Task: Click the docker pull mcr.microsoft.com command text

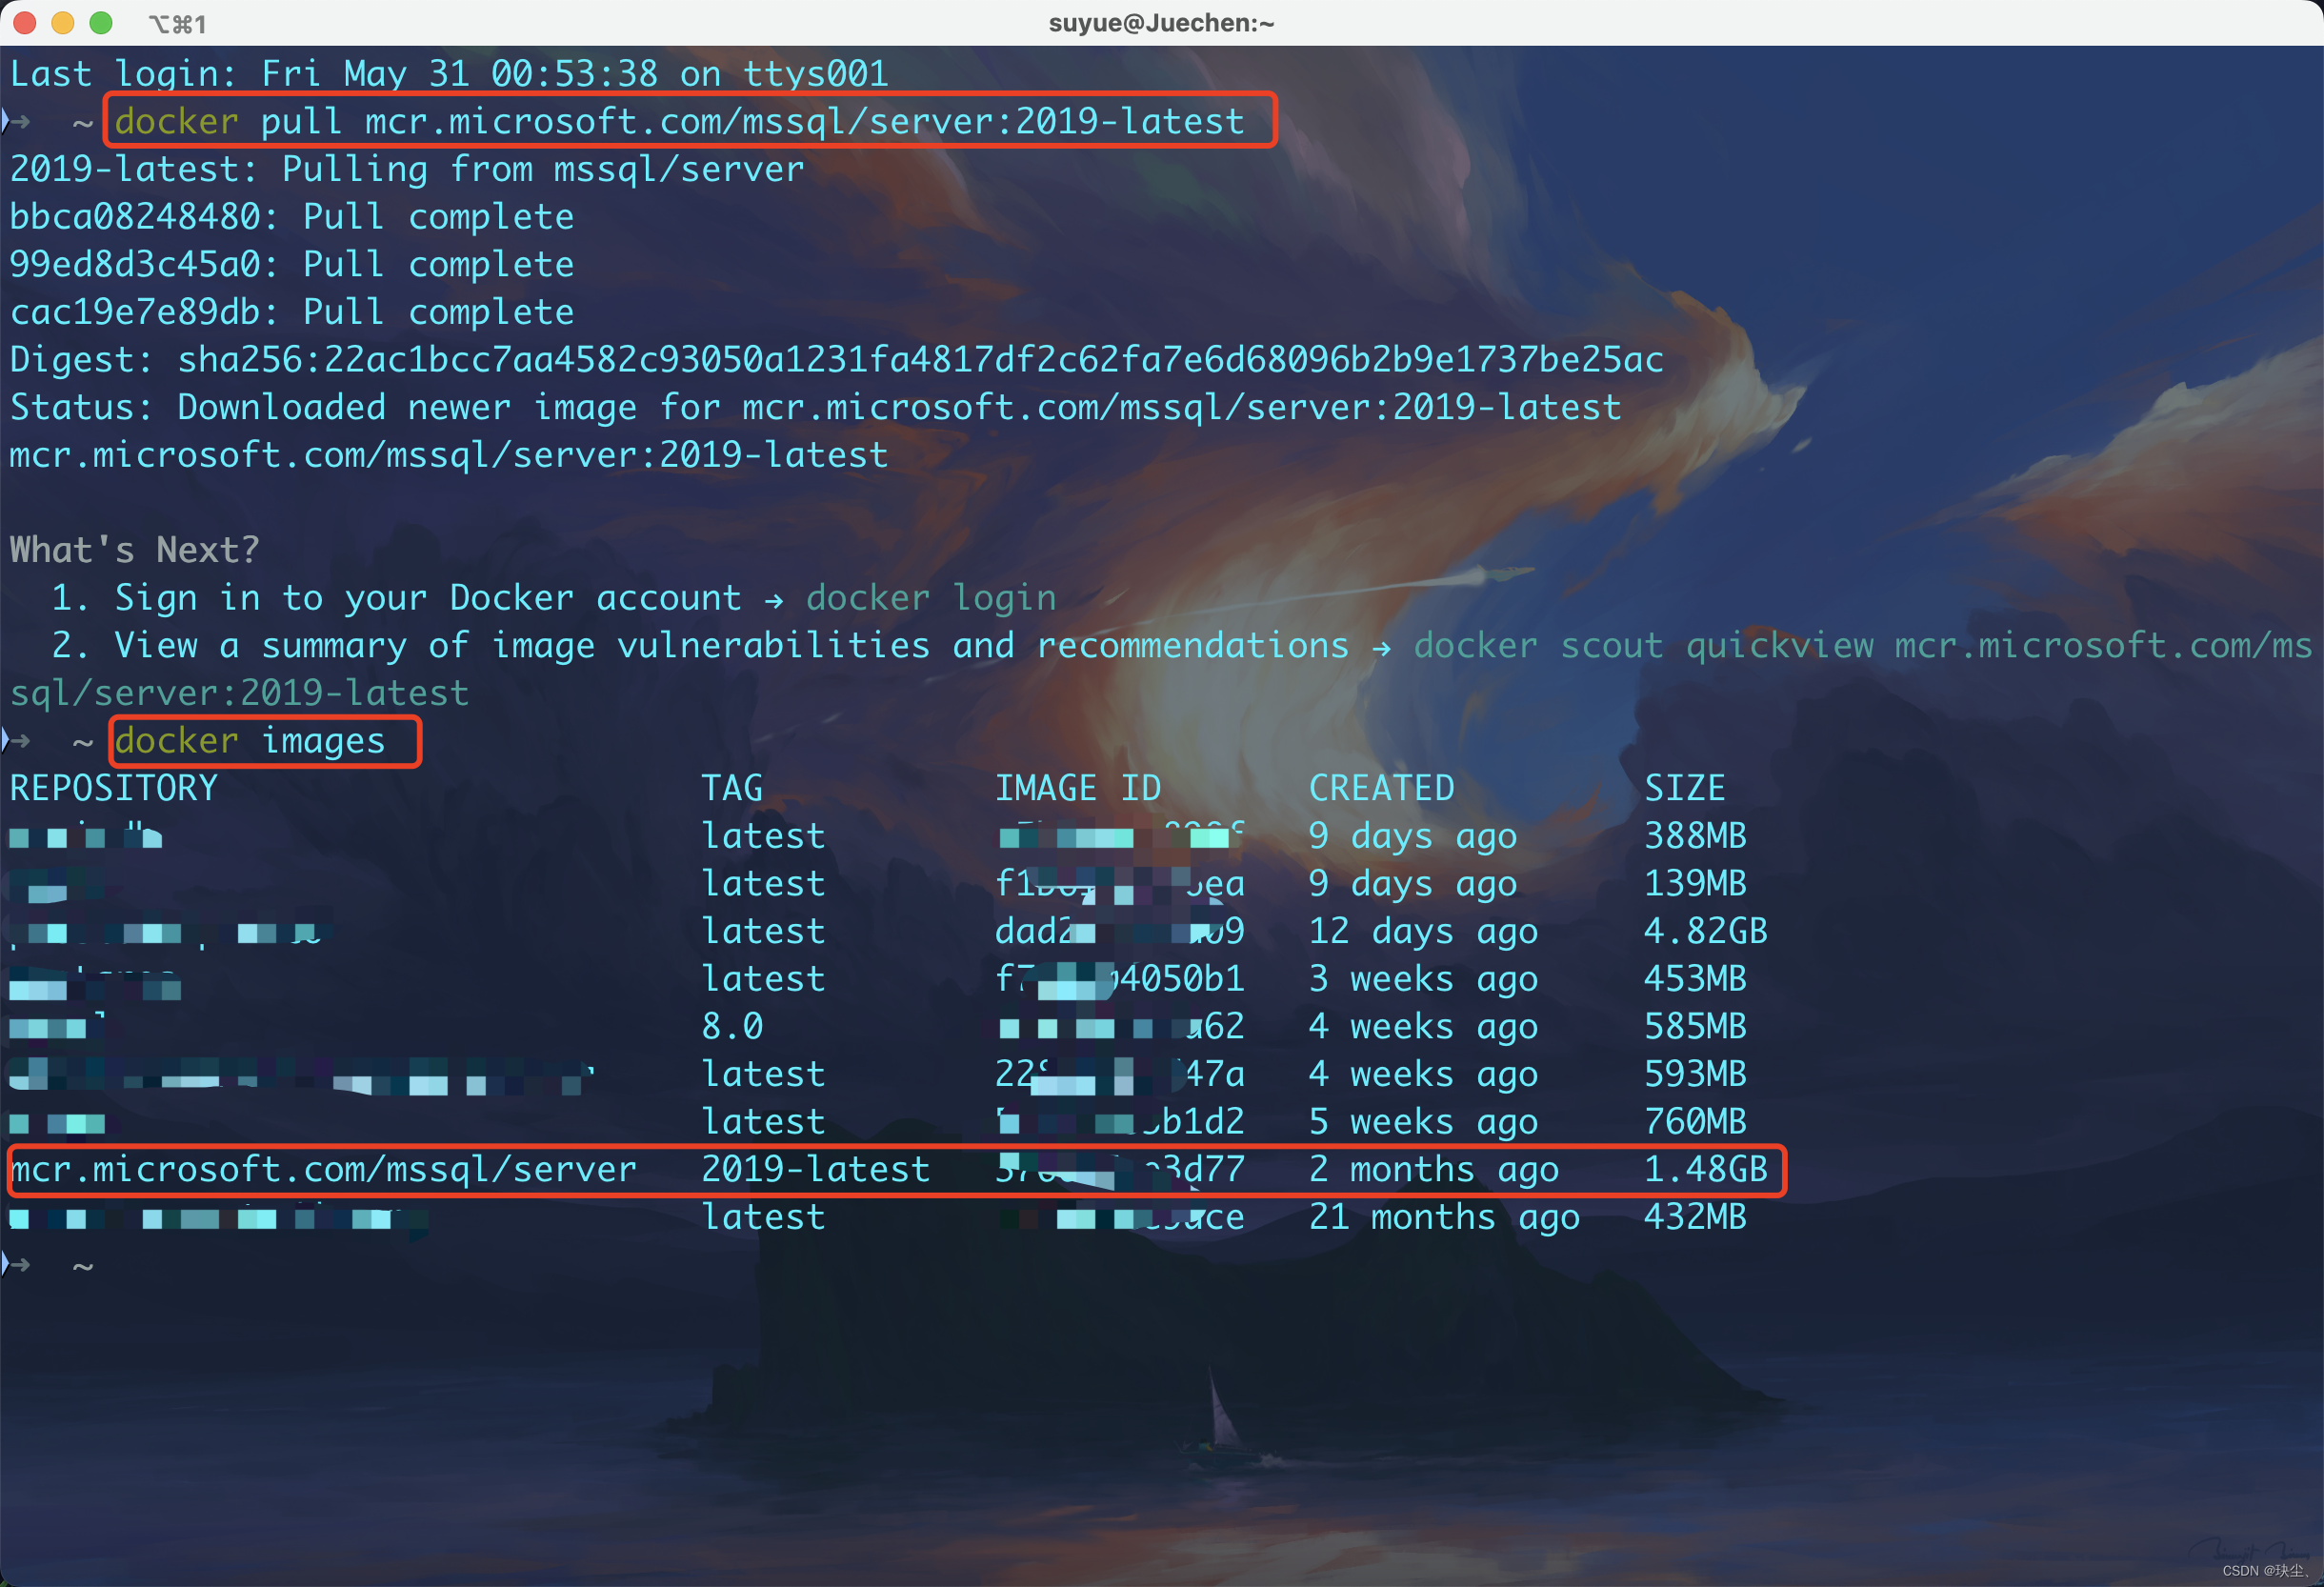Action: [679, 121]
